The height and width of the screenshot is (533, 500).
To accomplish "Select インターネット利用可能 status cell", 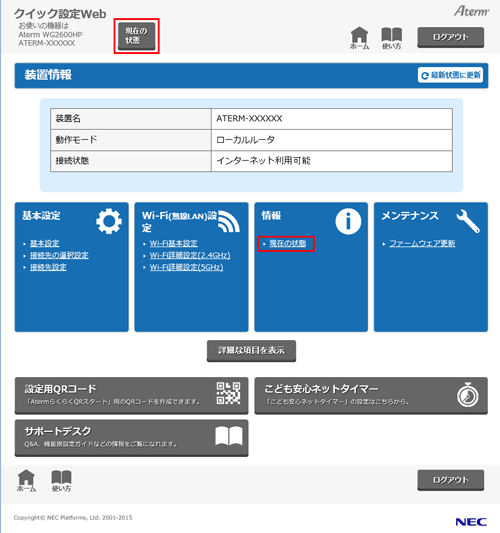I will [331, 161].
